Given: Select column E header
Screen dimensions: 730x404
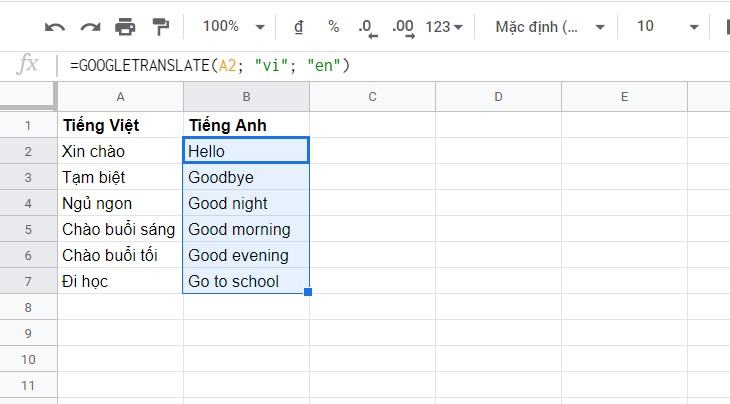Looking at the screenshot, I should tap(624, 97).
